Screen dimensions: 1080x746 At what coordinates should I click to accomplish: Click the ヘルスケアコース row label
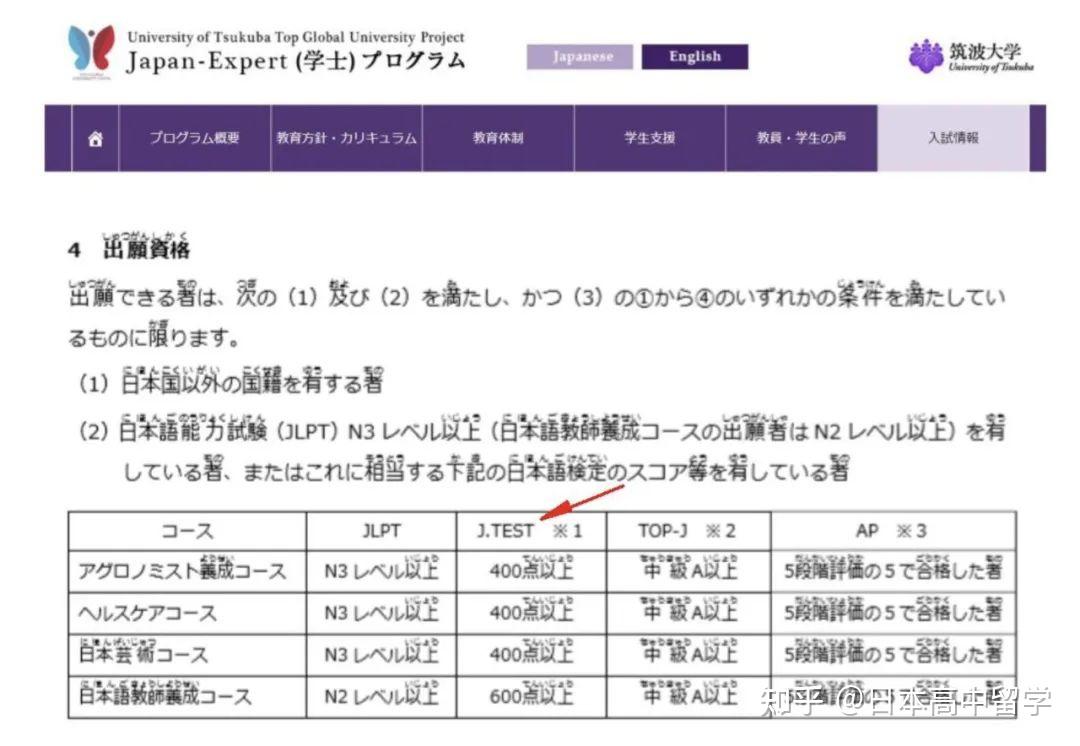(147, 613)
